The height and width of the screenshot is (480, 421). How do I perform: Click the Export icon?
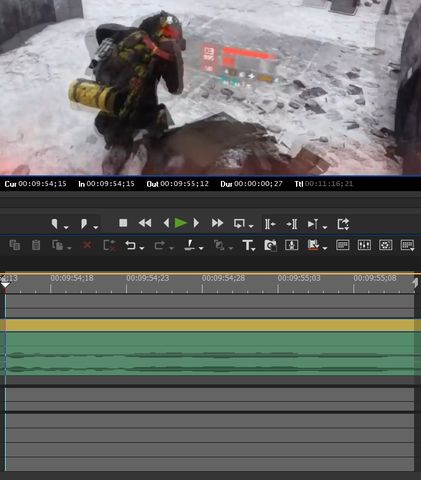(343, 224)
